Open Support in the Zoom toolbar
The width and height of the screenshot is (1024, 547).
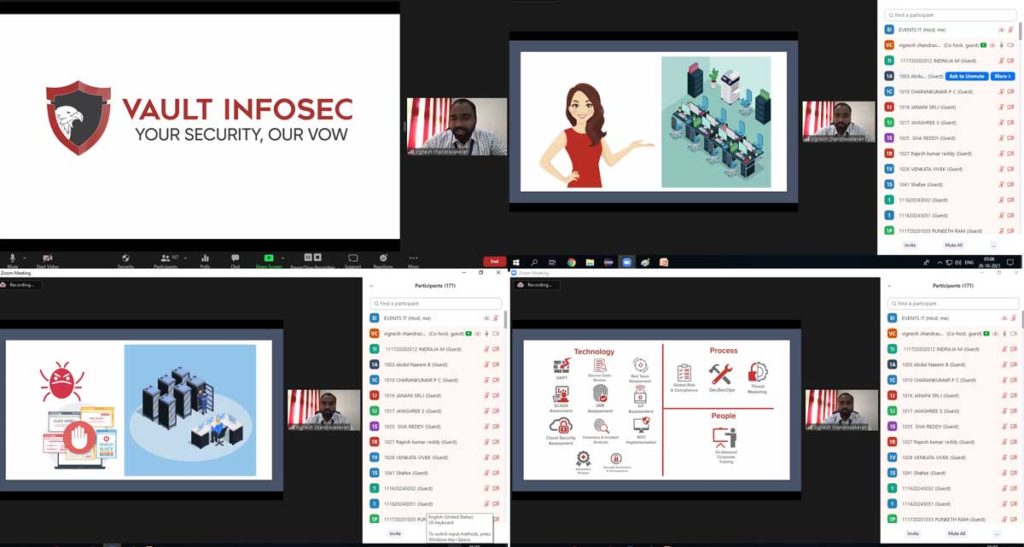coord(353,260)
